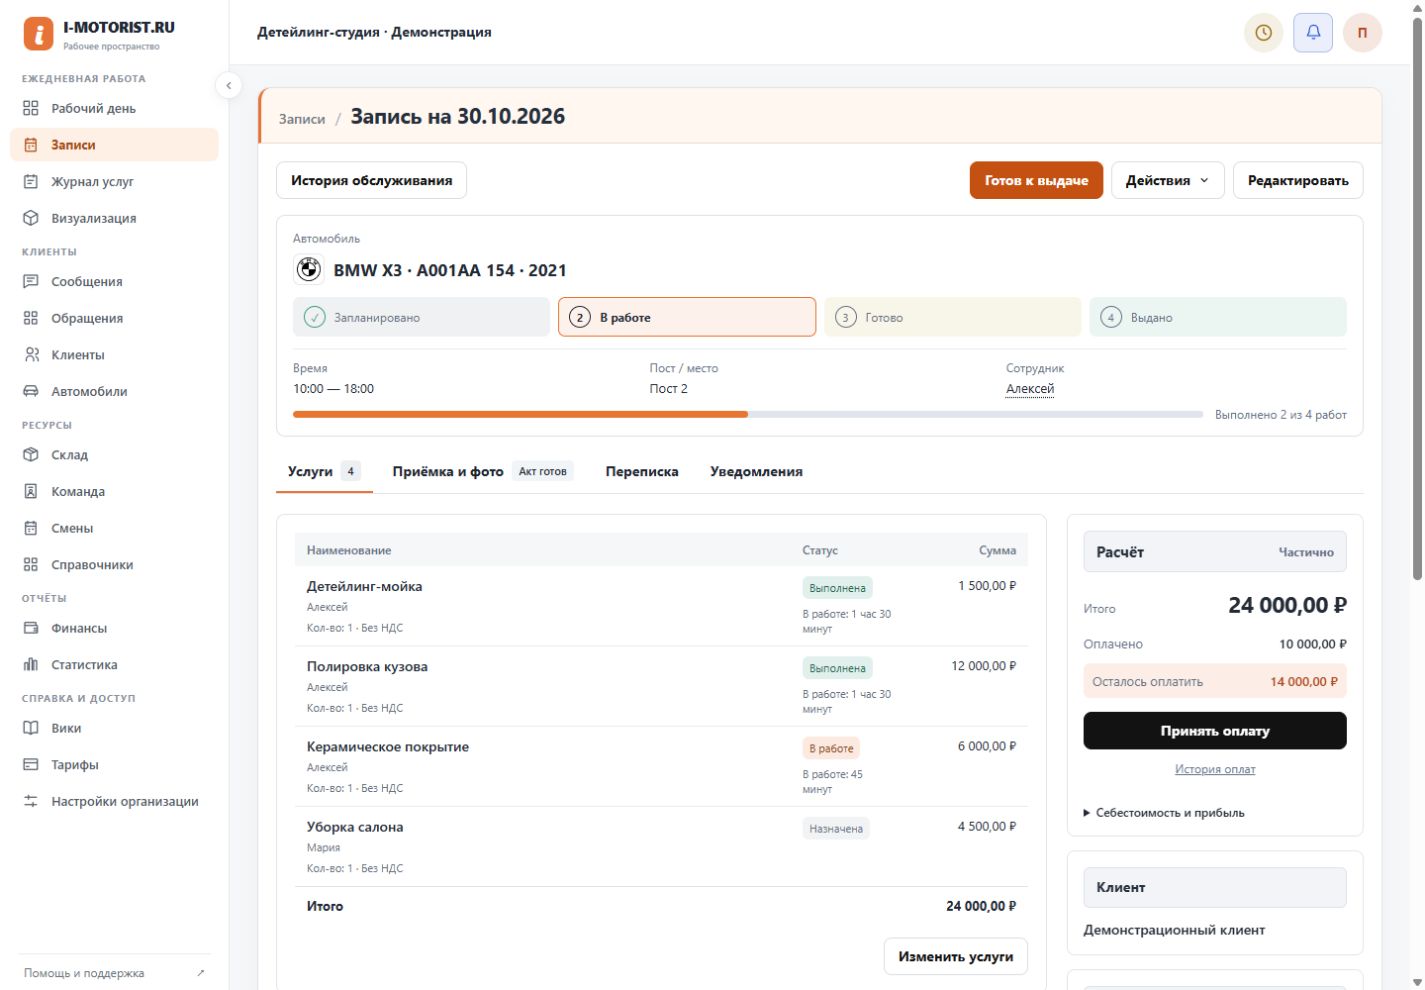Open the История оплат link

pos(1215,769)
